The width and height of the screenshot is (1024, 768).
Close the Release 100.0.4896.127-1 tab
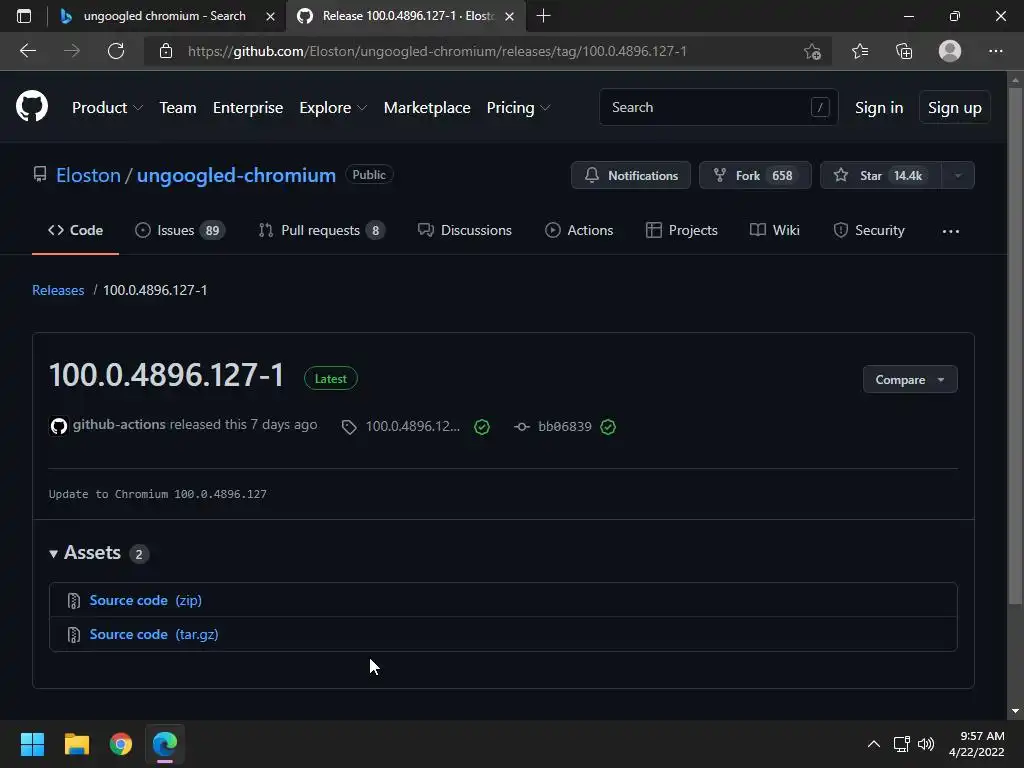[x=509, y=16]
